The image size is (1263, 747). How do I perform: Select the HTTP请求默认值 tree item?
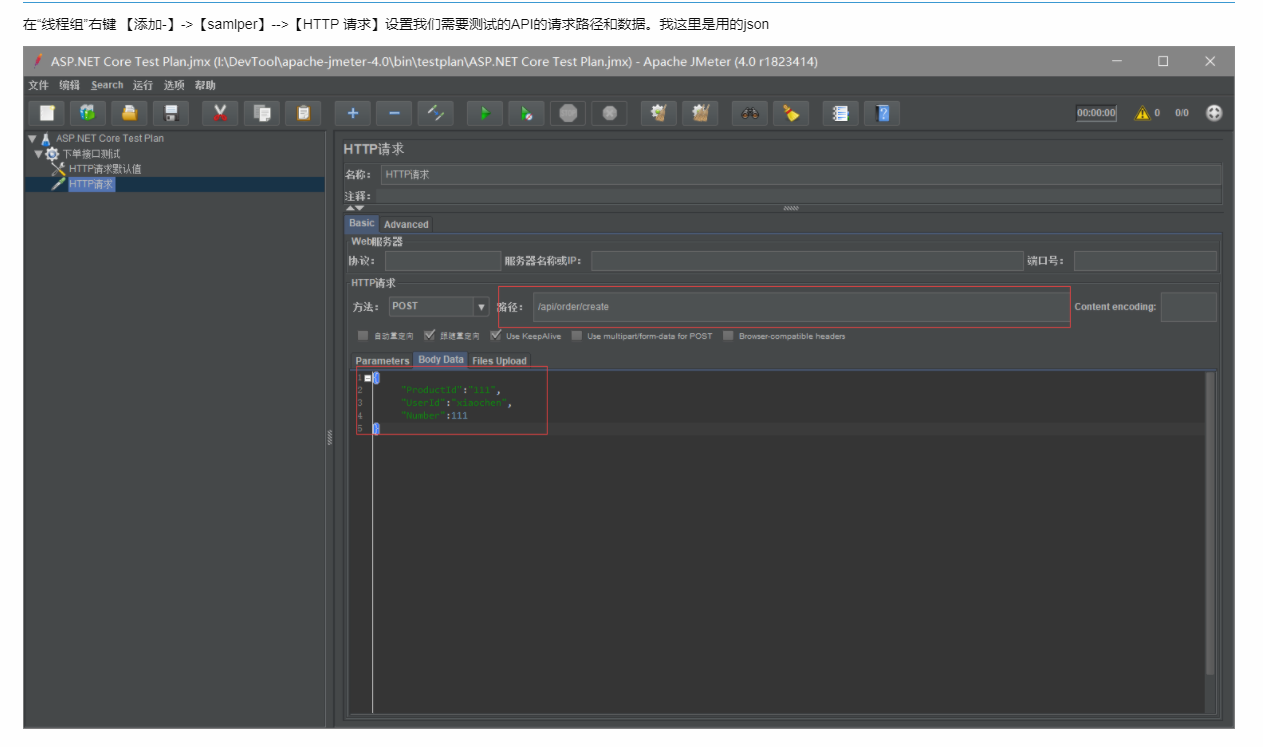click(105, 169)
